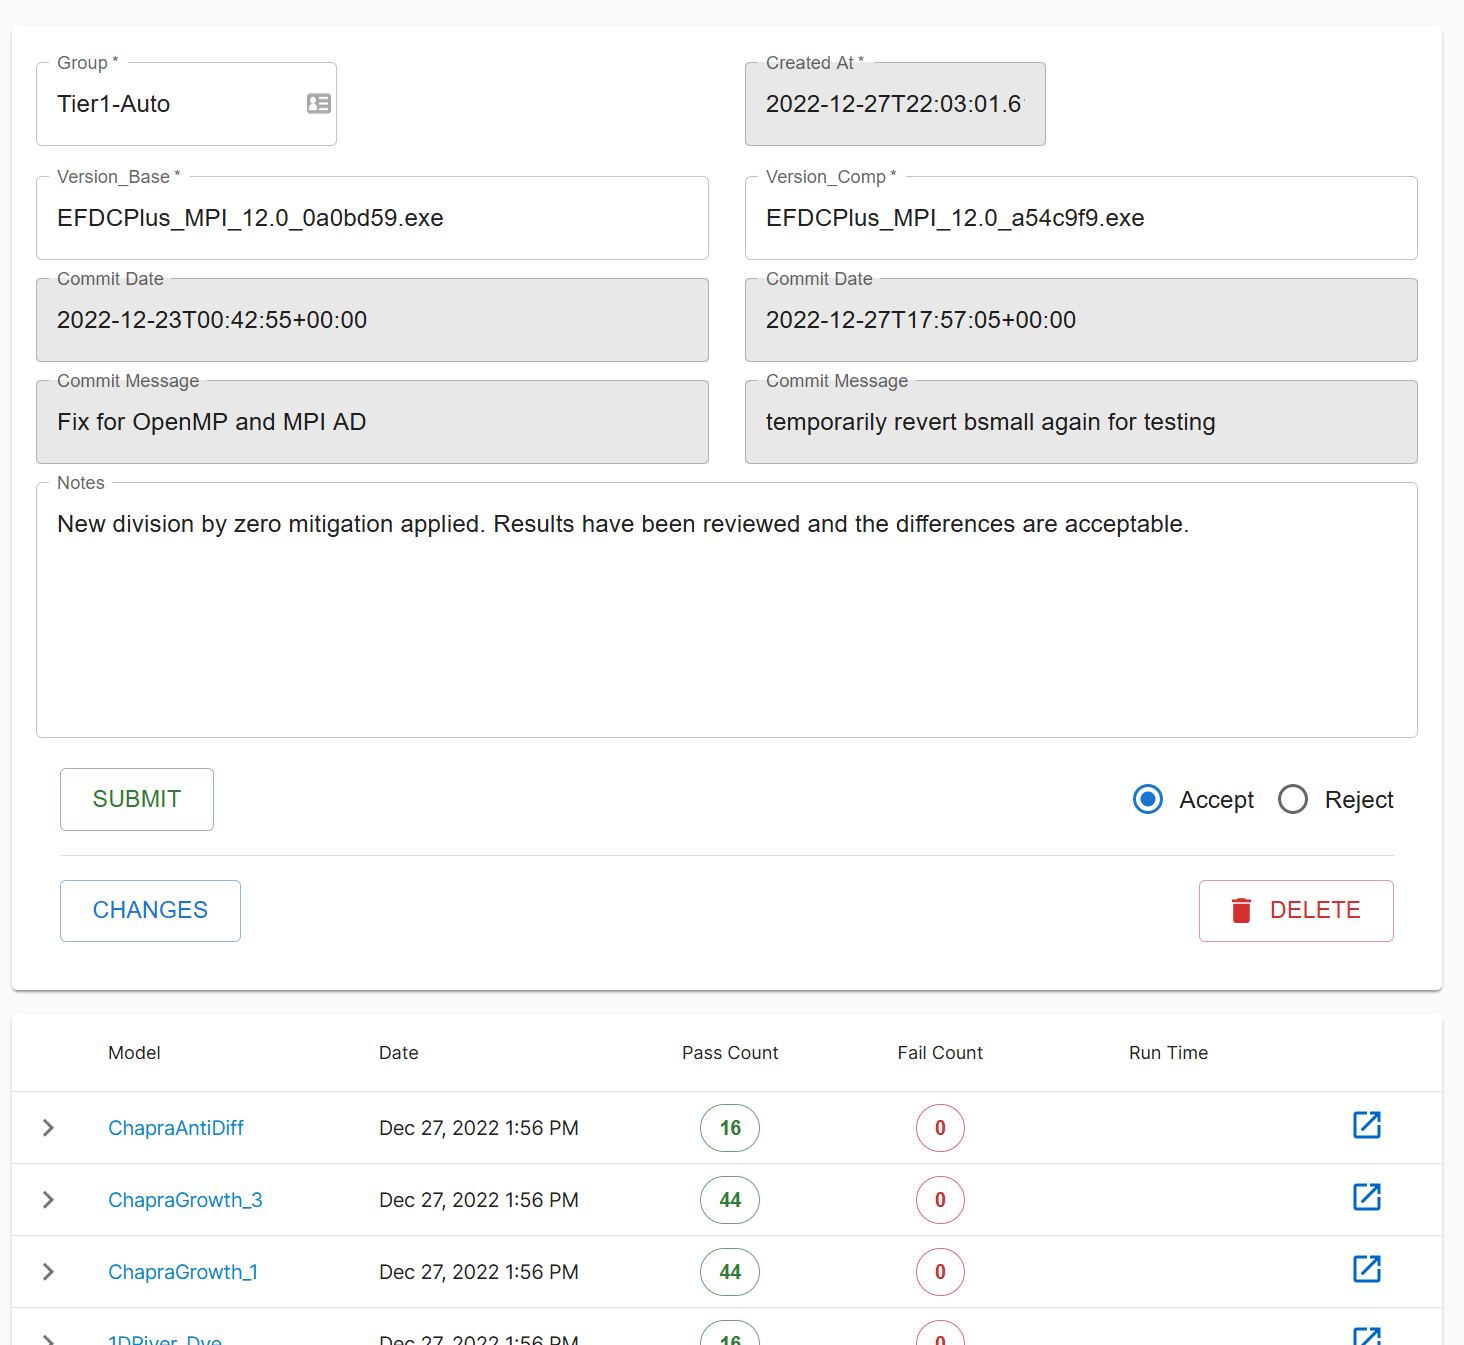
Task: Click the external link icon on the 1DRiver_Dye row
Action: coord(1367,1335)
